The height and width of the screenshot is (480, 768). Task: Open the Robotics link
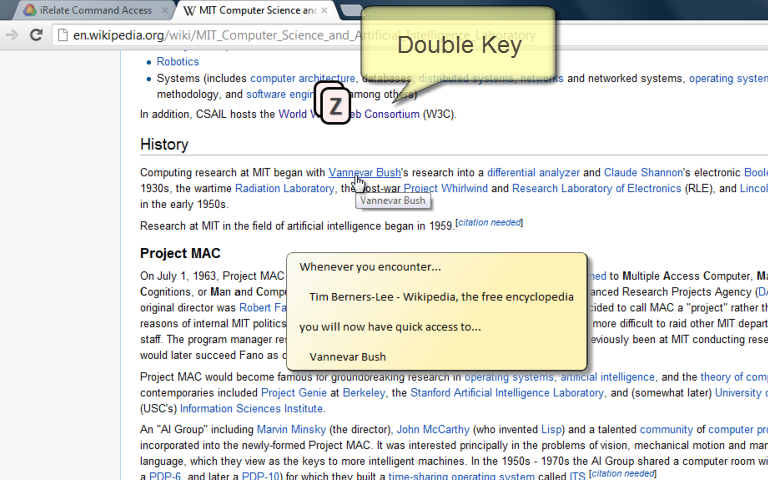(x=178, y=62)
